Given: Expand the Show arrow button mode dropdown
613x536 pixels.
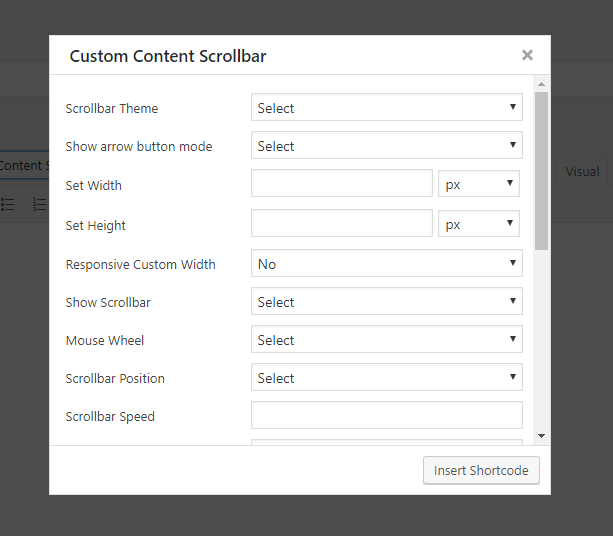Looking at the screenshot, I should point(386,146).
